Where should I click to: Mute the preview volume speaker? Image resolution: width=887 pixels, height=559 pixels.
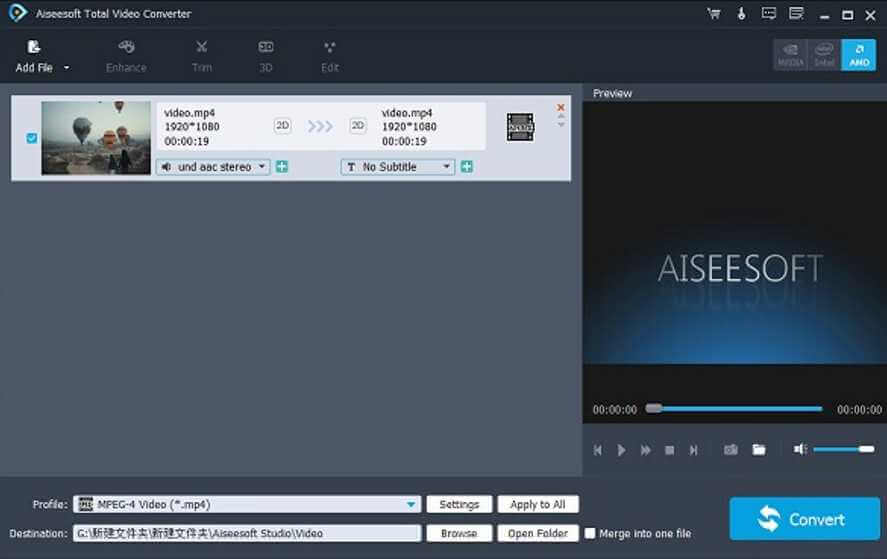tap(800, 449)
